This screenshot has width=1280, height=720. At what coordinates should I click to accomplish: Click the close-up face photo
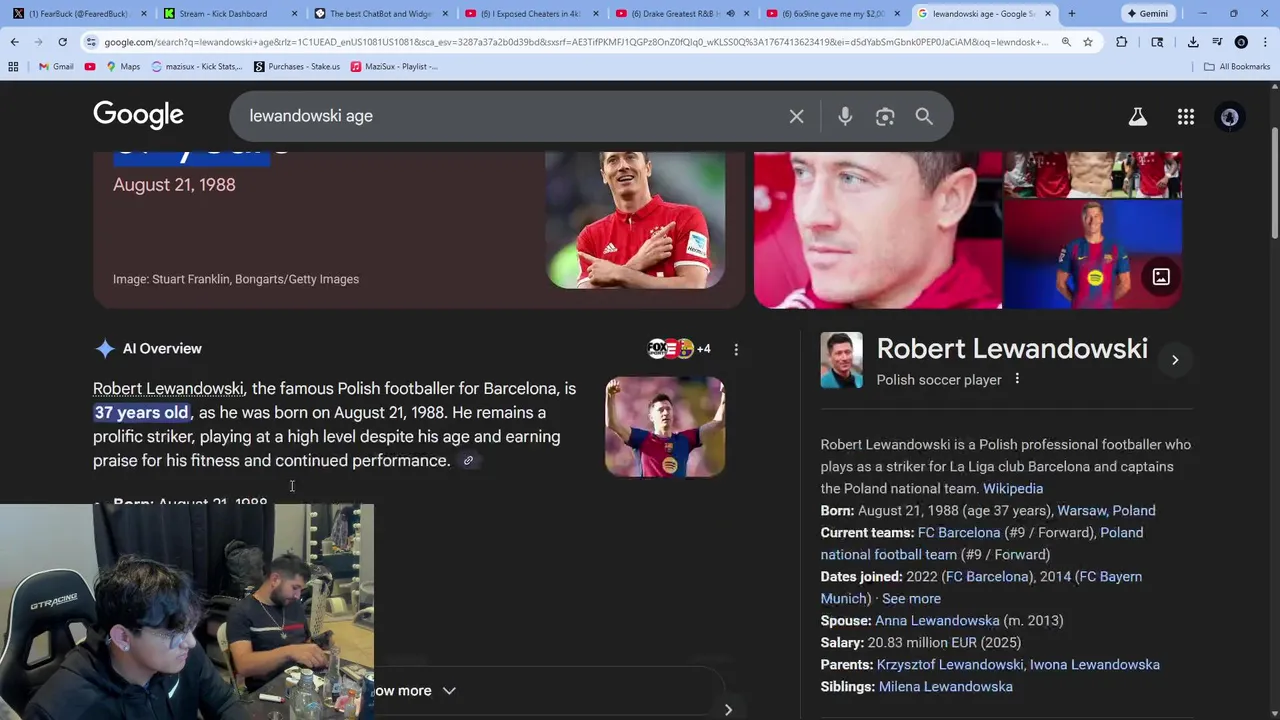coord(877,230)
